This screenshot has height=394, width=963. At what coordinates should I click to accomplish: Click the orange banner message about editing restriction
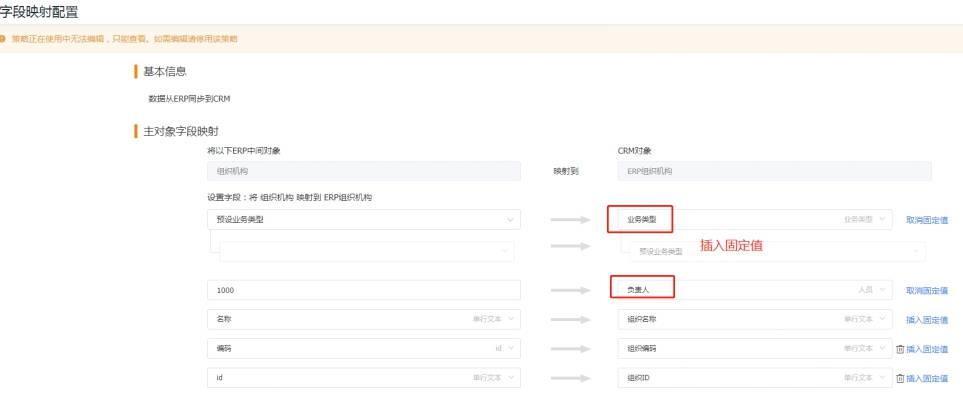125,39
